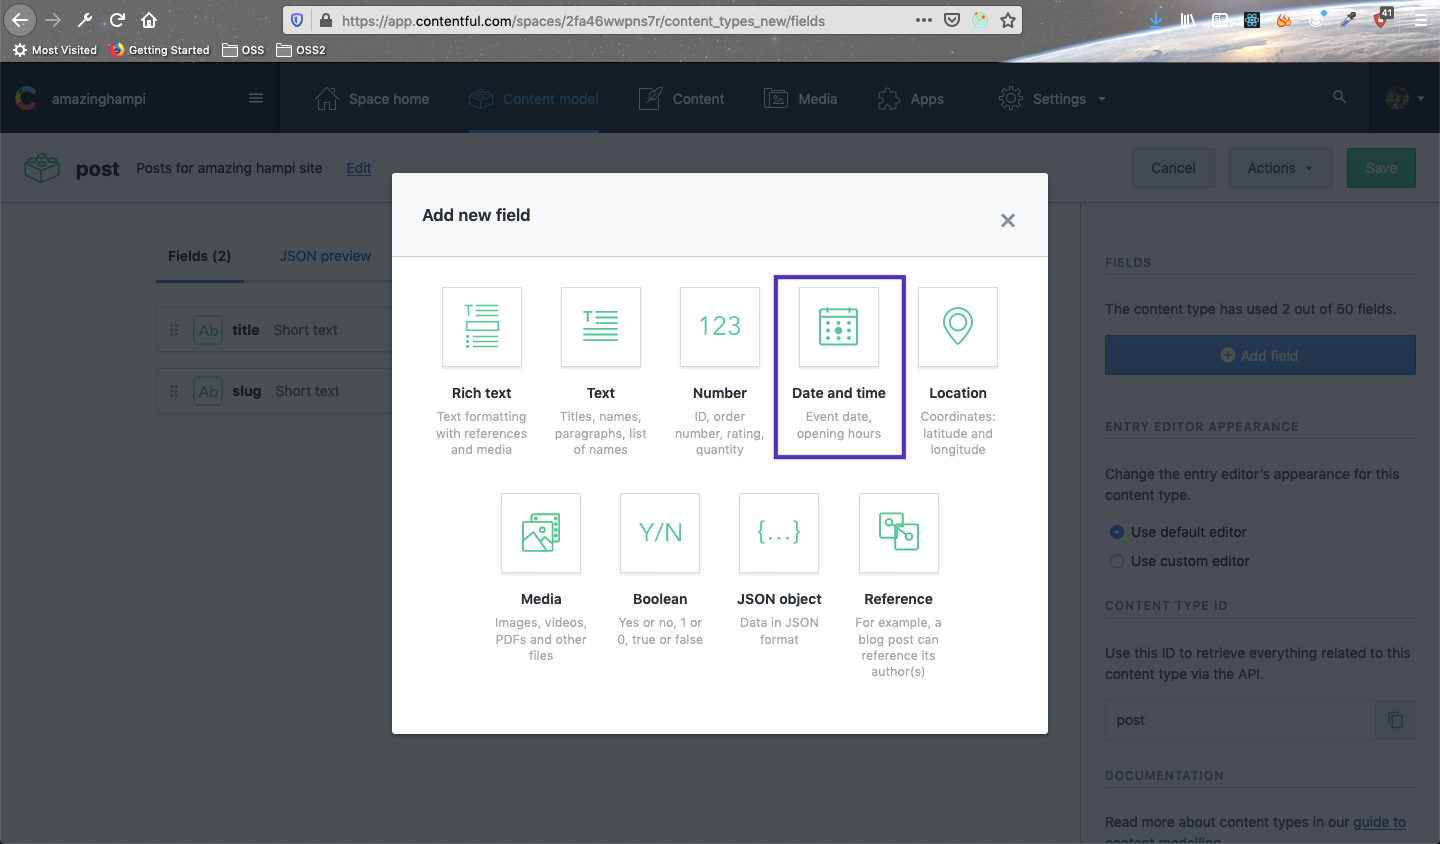Select the Boolean Y/N field icon
The image size is (1440, 844).
pyautogui.click(x=660, y=533)
